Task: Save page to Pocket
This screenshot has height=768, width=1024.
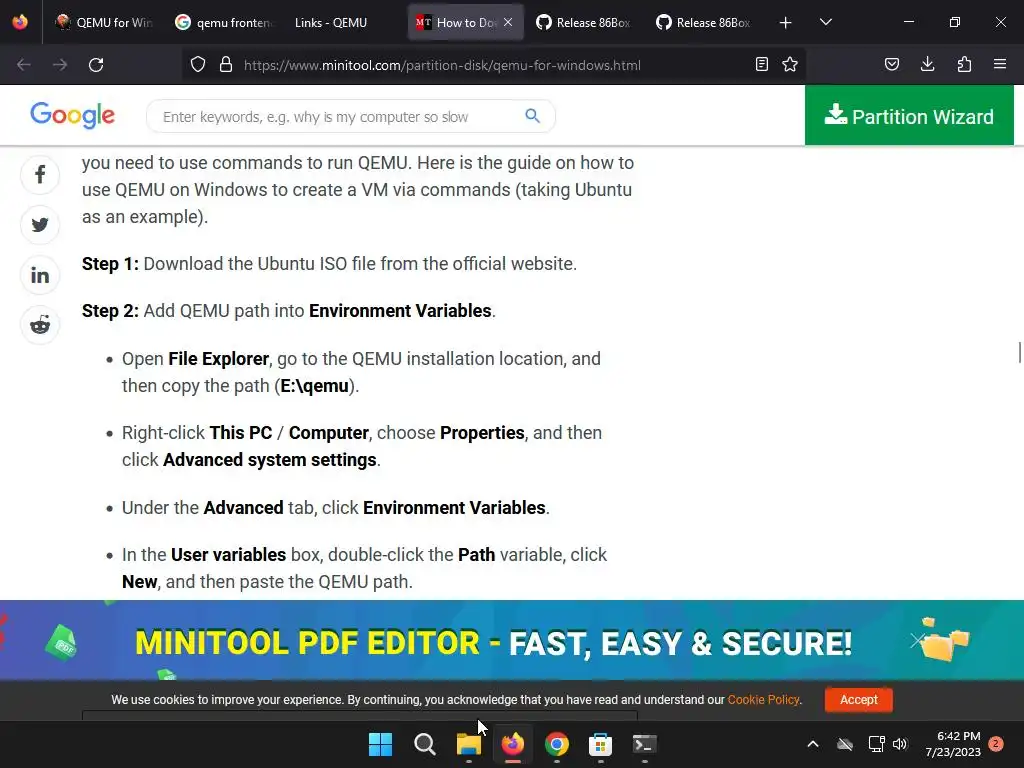Action: coord(891,64)
